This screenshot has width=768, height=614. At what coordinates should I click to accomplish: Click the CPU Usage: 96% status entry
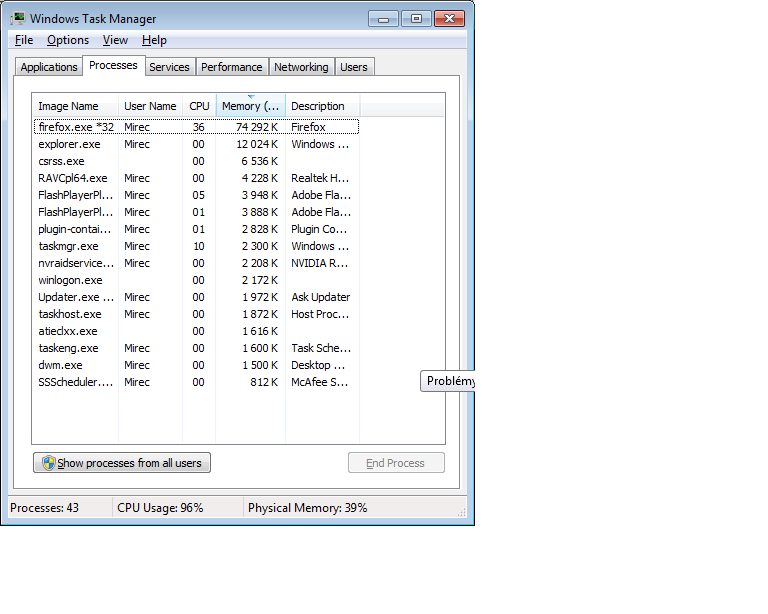point(160,508)
